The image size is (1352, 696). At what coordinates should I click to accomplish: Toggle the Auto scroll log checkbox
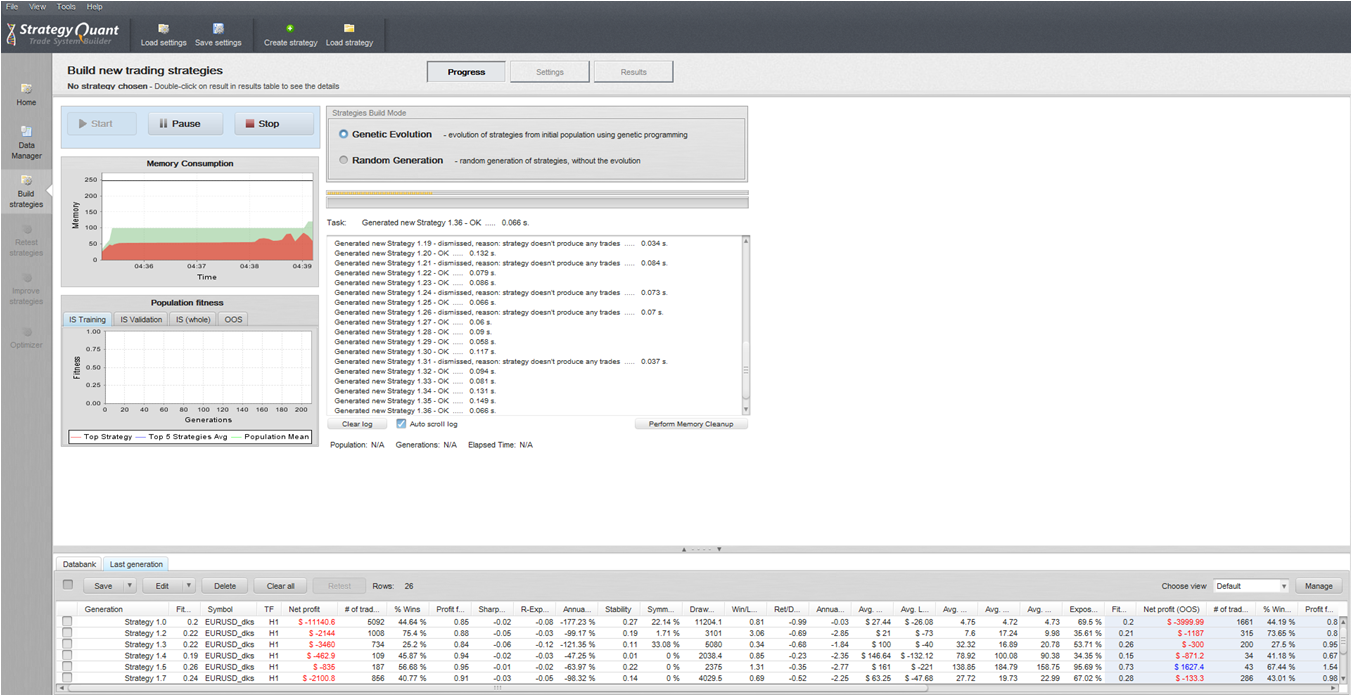(401, 424)
